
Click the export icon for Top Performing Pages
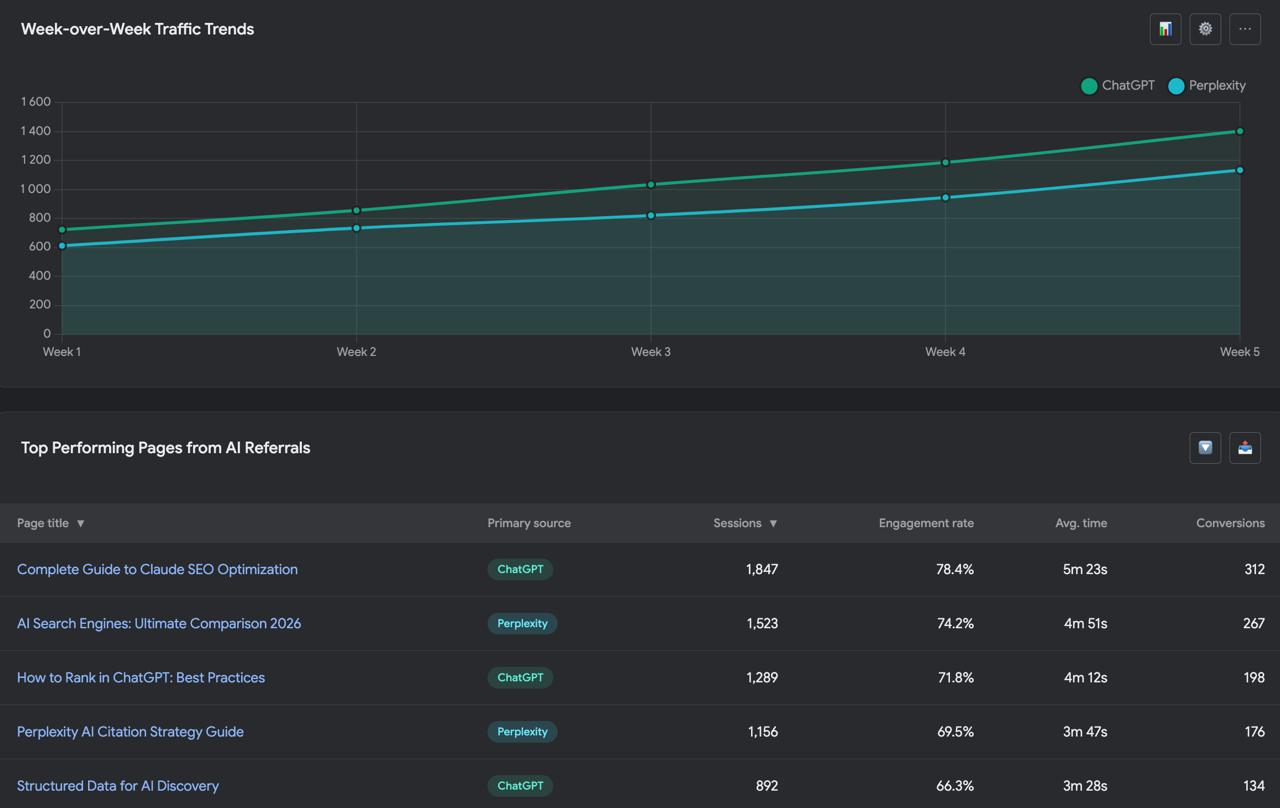(x=1245, y=448)
